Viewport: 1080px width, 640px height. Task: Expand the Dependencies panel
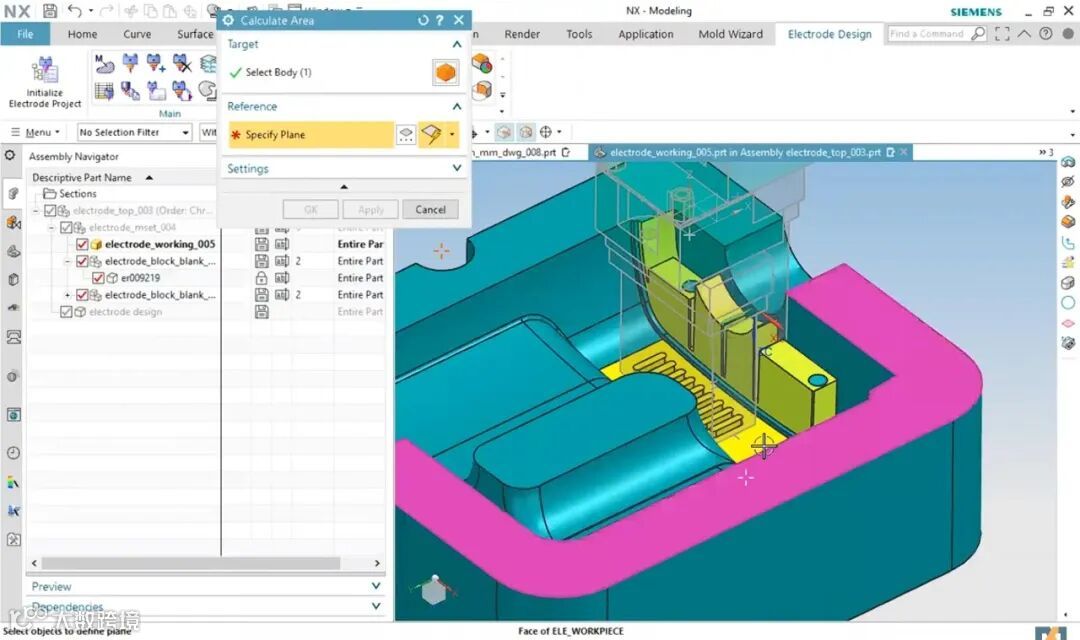[x=376, y=606]
